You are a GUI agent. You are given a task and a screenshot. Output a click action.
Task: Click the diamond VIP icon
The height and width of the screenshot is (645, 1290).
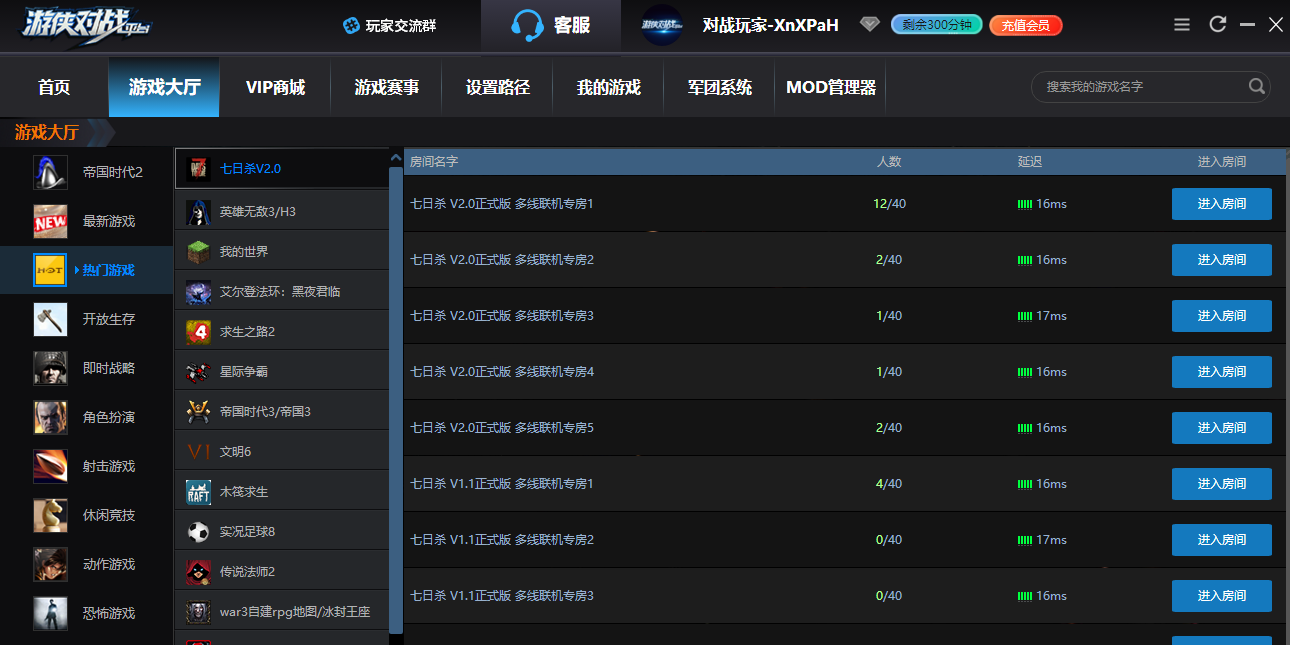869,24
